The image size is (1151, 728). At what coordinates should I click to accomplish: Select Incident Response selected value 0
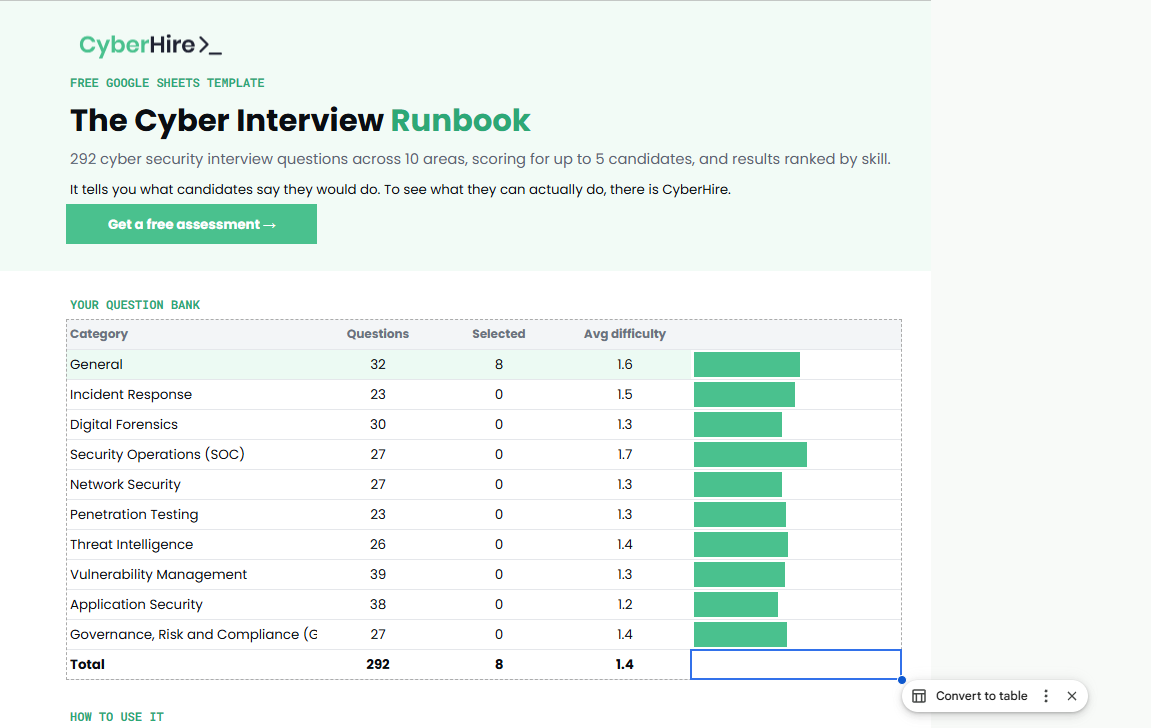499,394
